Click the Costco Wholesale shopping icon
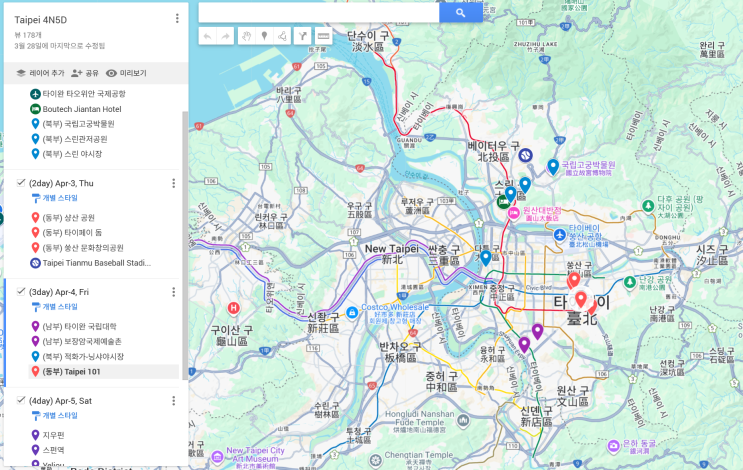The height and width of the screenshot is (470, 743). point(352,312)
